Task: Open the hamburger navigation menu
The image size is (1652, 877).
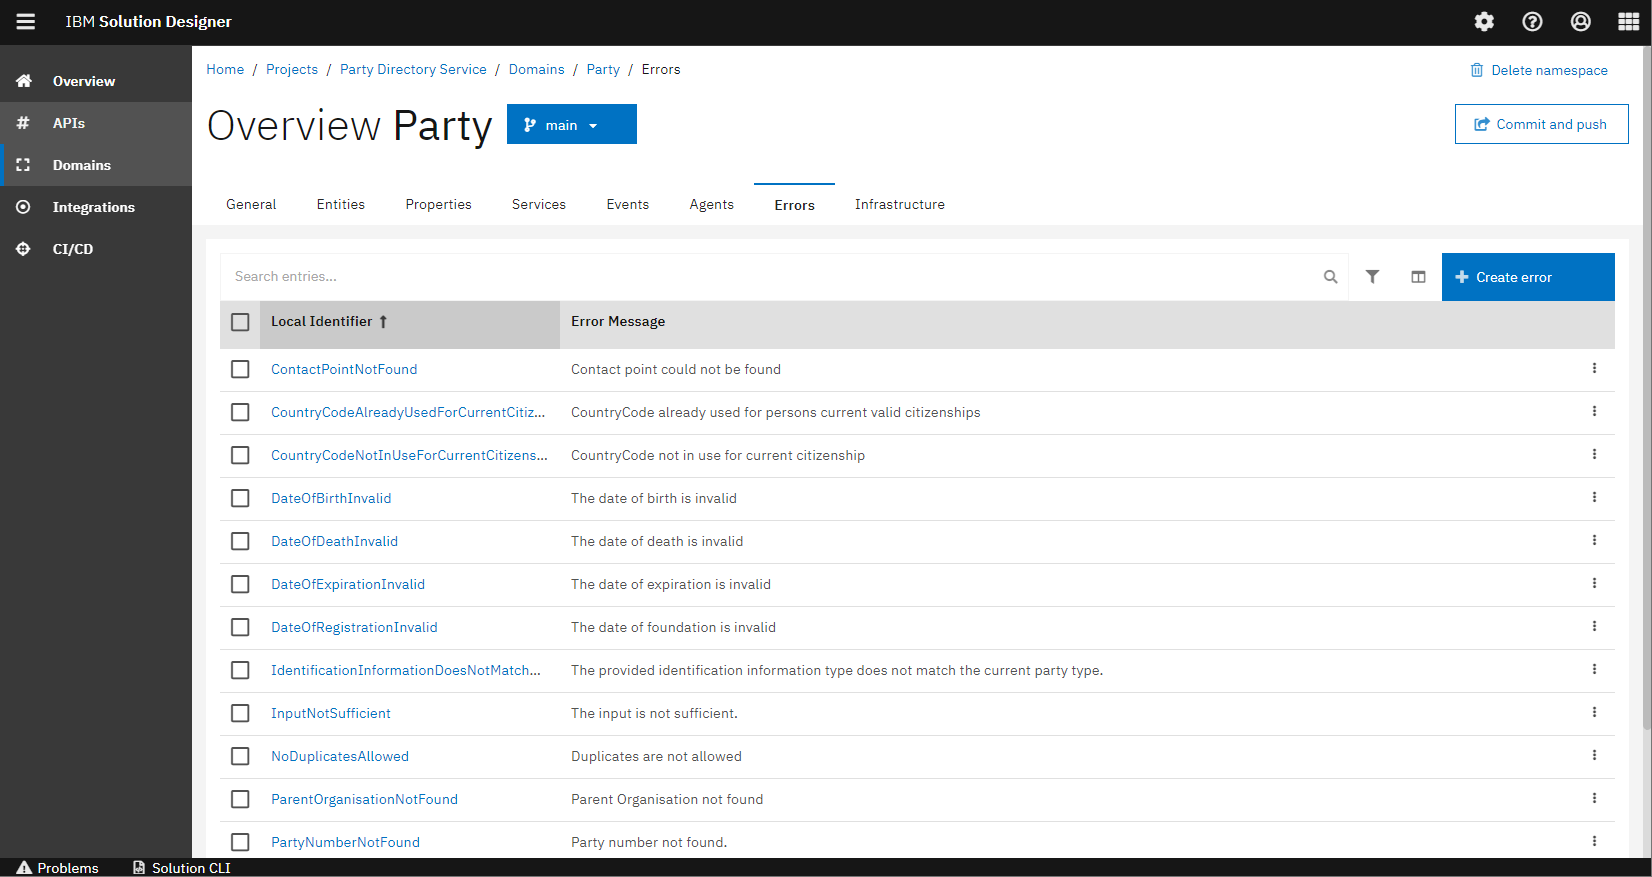Action: pos(25,22)
